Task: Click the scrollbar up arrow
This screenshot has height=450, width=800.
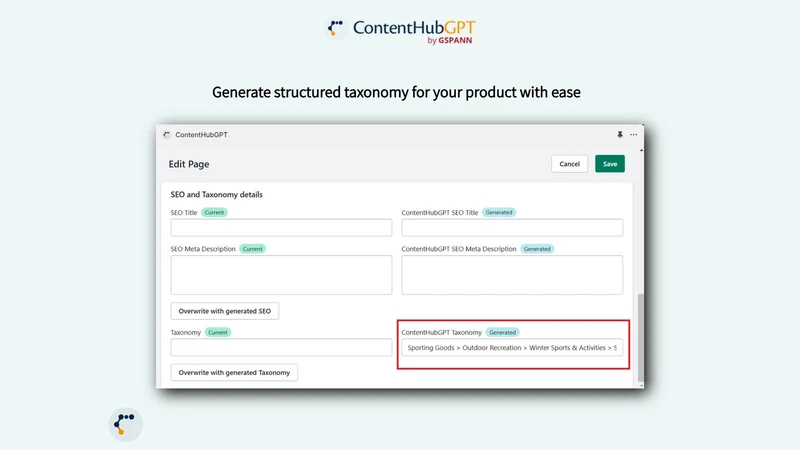Action: [x=641, y=151]
